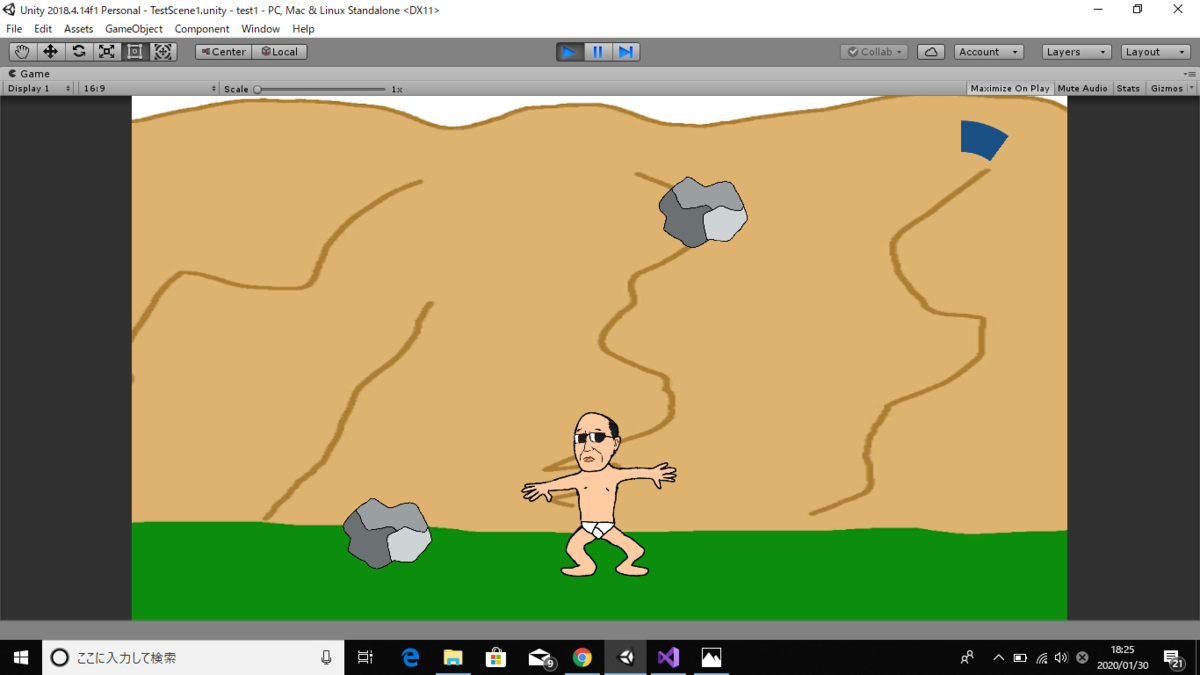Click the Windows taskbar search box
1200x675 pixels.
pyautogui.click(x=192, y=657)
